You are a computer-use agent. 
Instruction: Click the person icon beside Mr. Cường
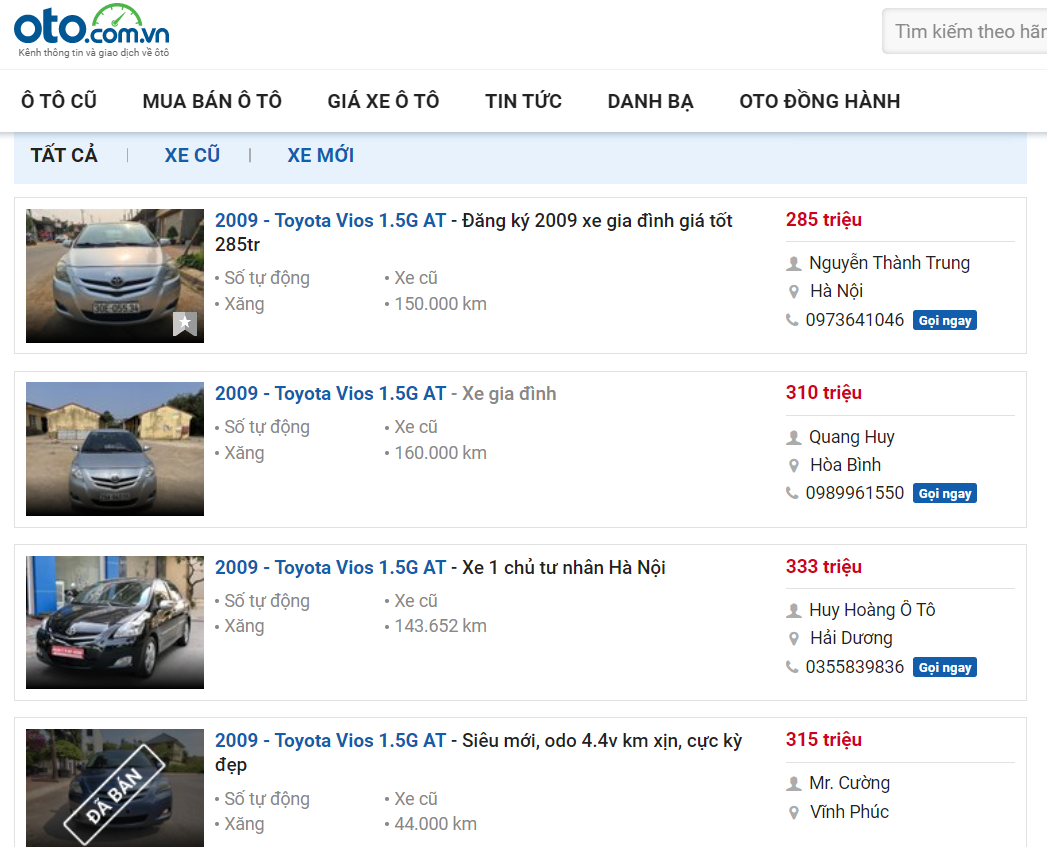point(793,784)
